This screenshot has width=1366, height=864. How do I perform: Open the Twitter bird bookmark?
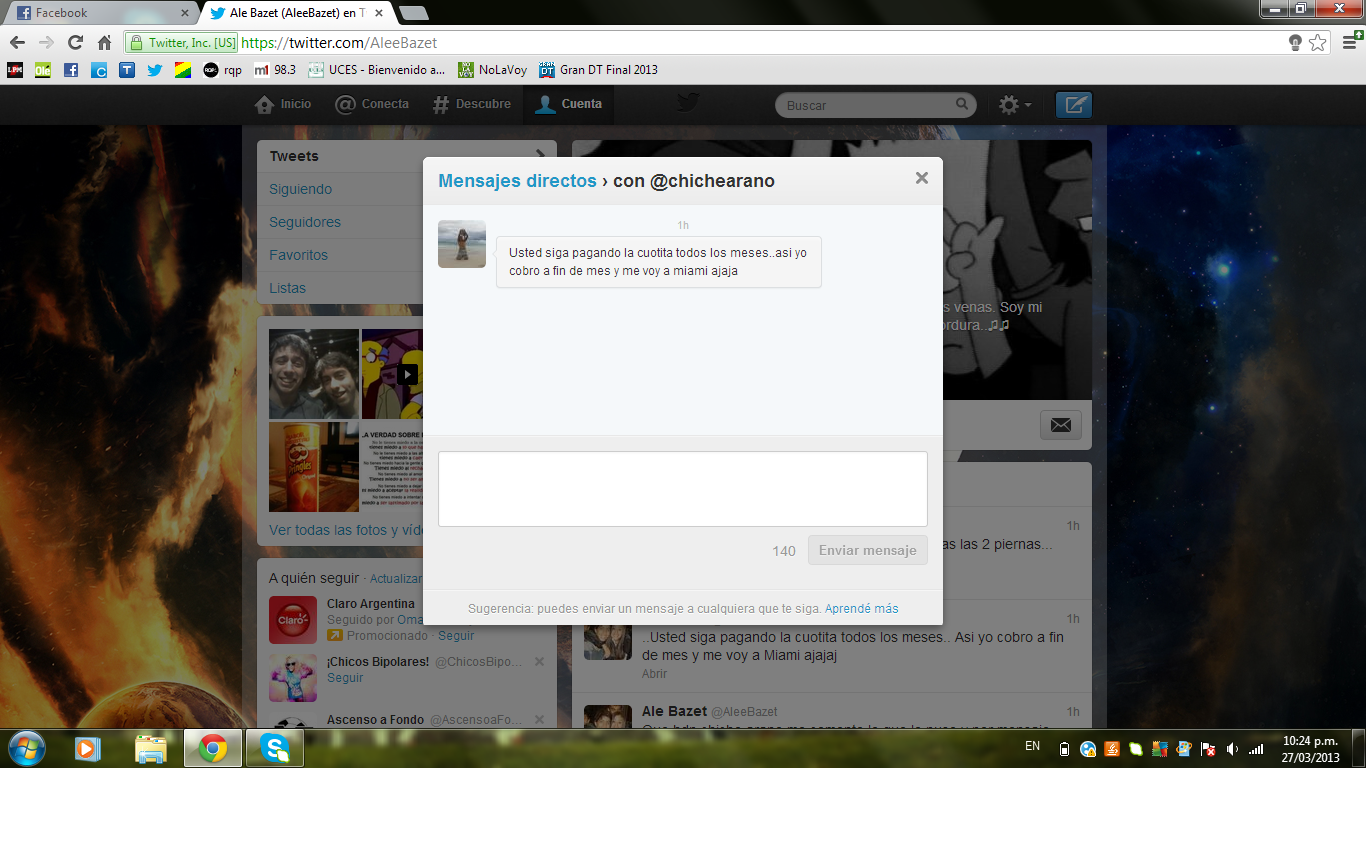pyautogui.click(x=154, y=70)
